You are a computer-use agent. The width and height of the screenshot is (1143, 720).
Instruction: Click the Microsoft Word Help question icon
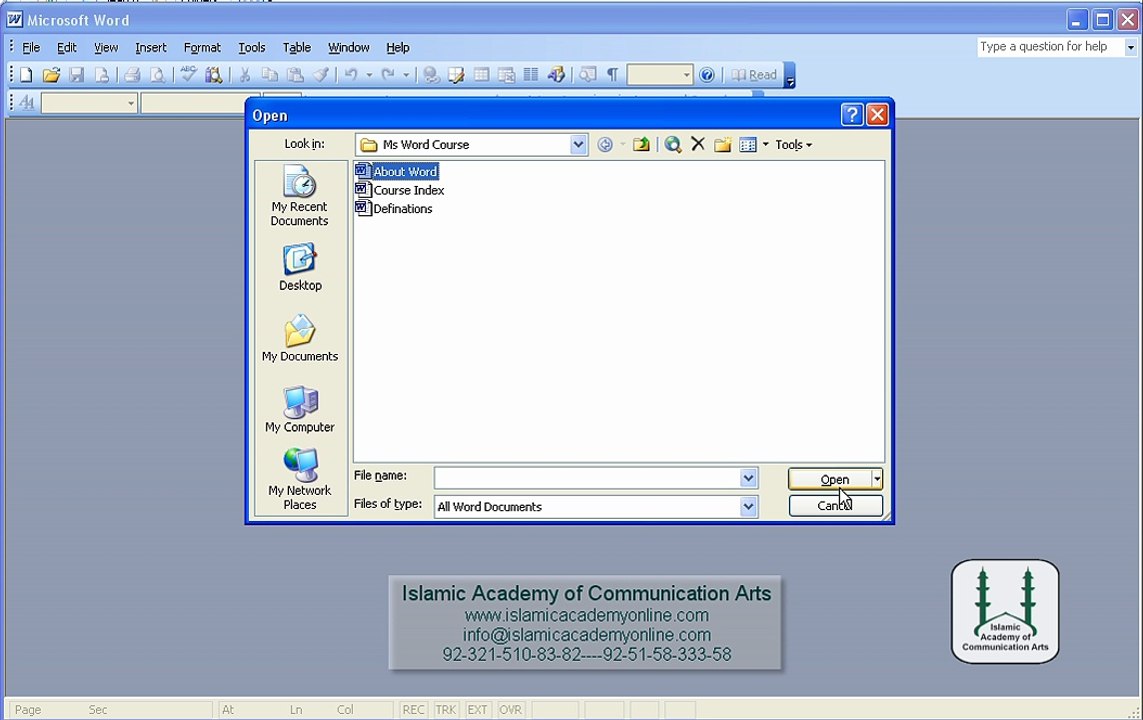(x=706, y=74)
